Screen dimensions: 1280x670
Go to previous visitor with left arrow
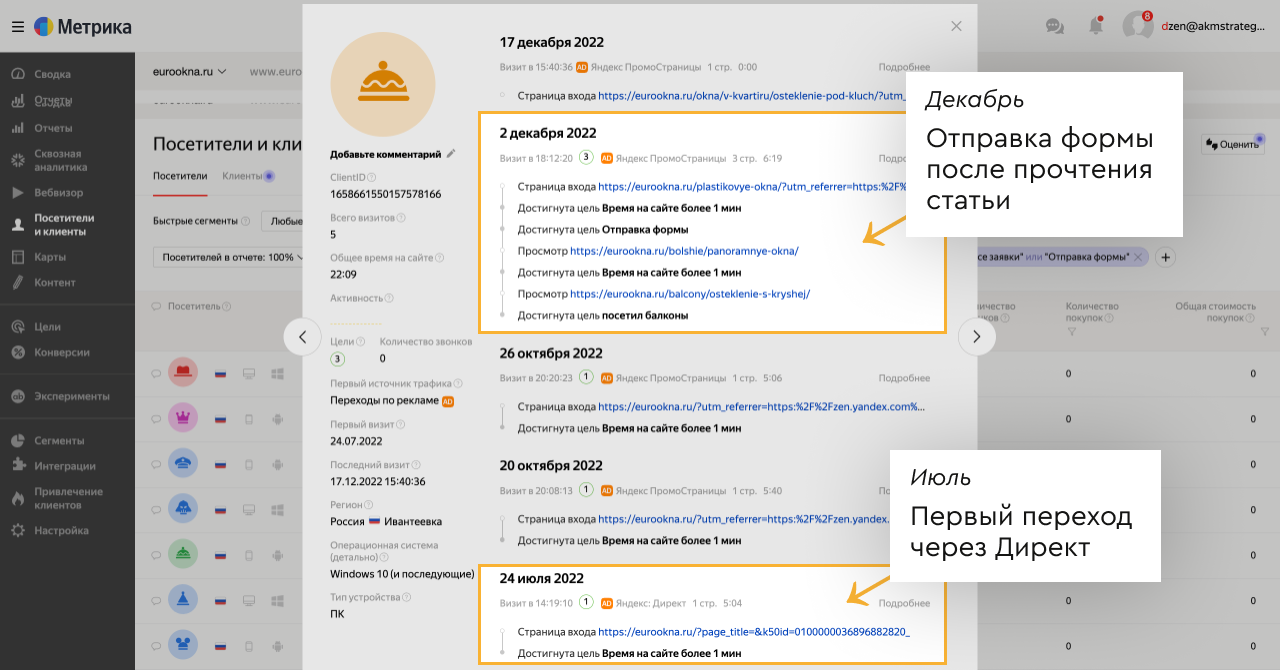tap(303, 337)
